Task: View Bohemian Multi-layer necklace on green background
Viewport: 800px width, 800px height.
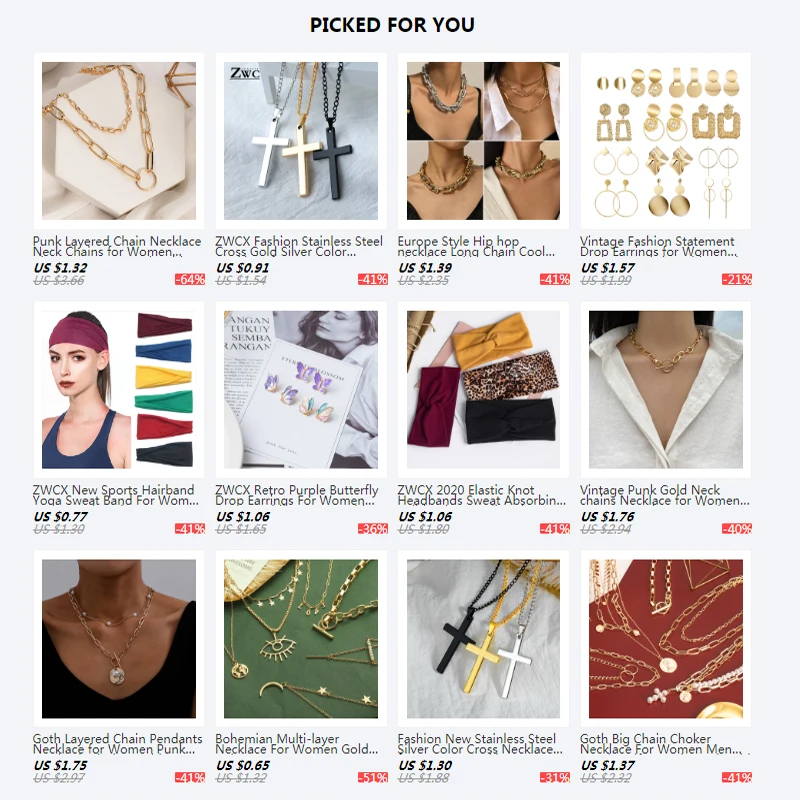Action: coord(301,639)
